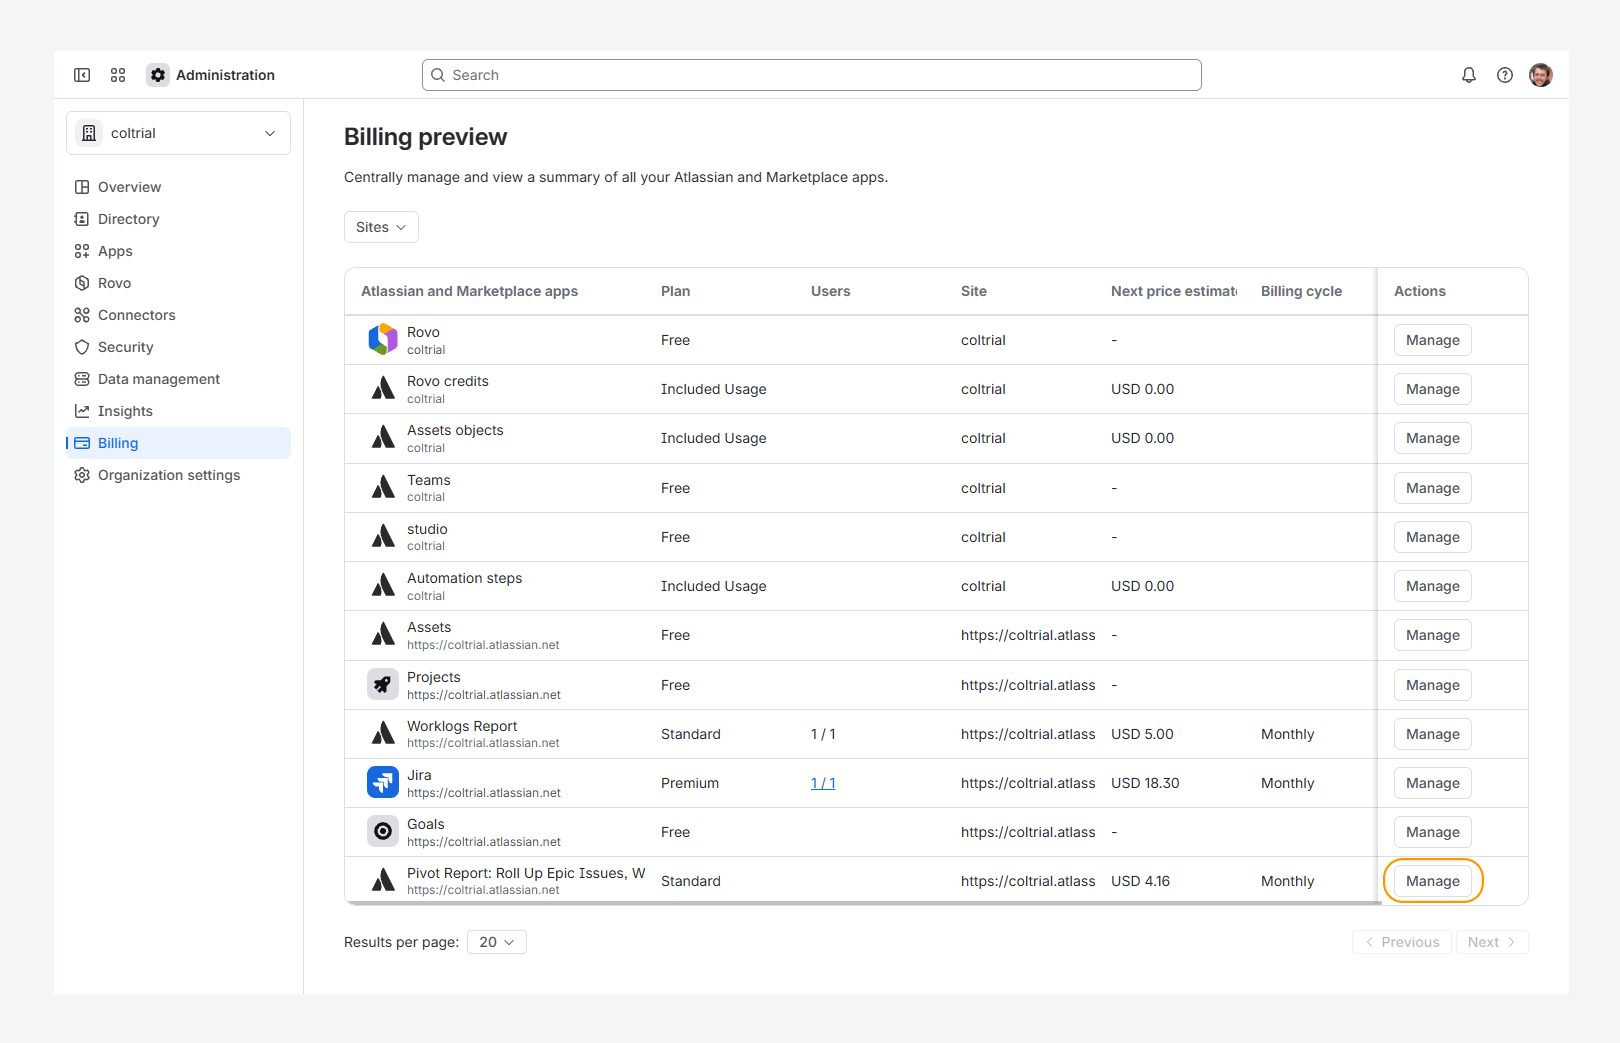Click the Site column header
This screenshot has width=1620, height=1043.
974,291
